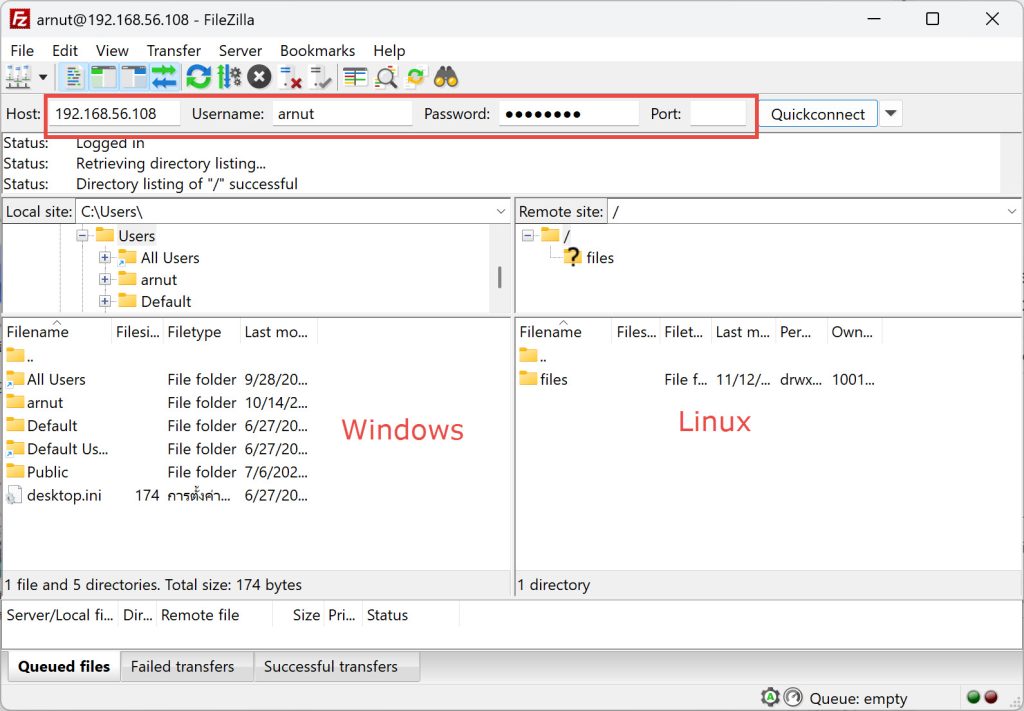The width and height of the screenshot is (1024, 711).
Task: Cancel current operation with the X icon
Action: pos(259,77)
